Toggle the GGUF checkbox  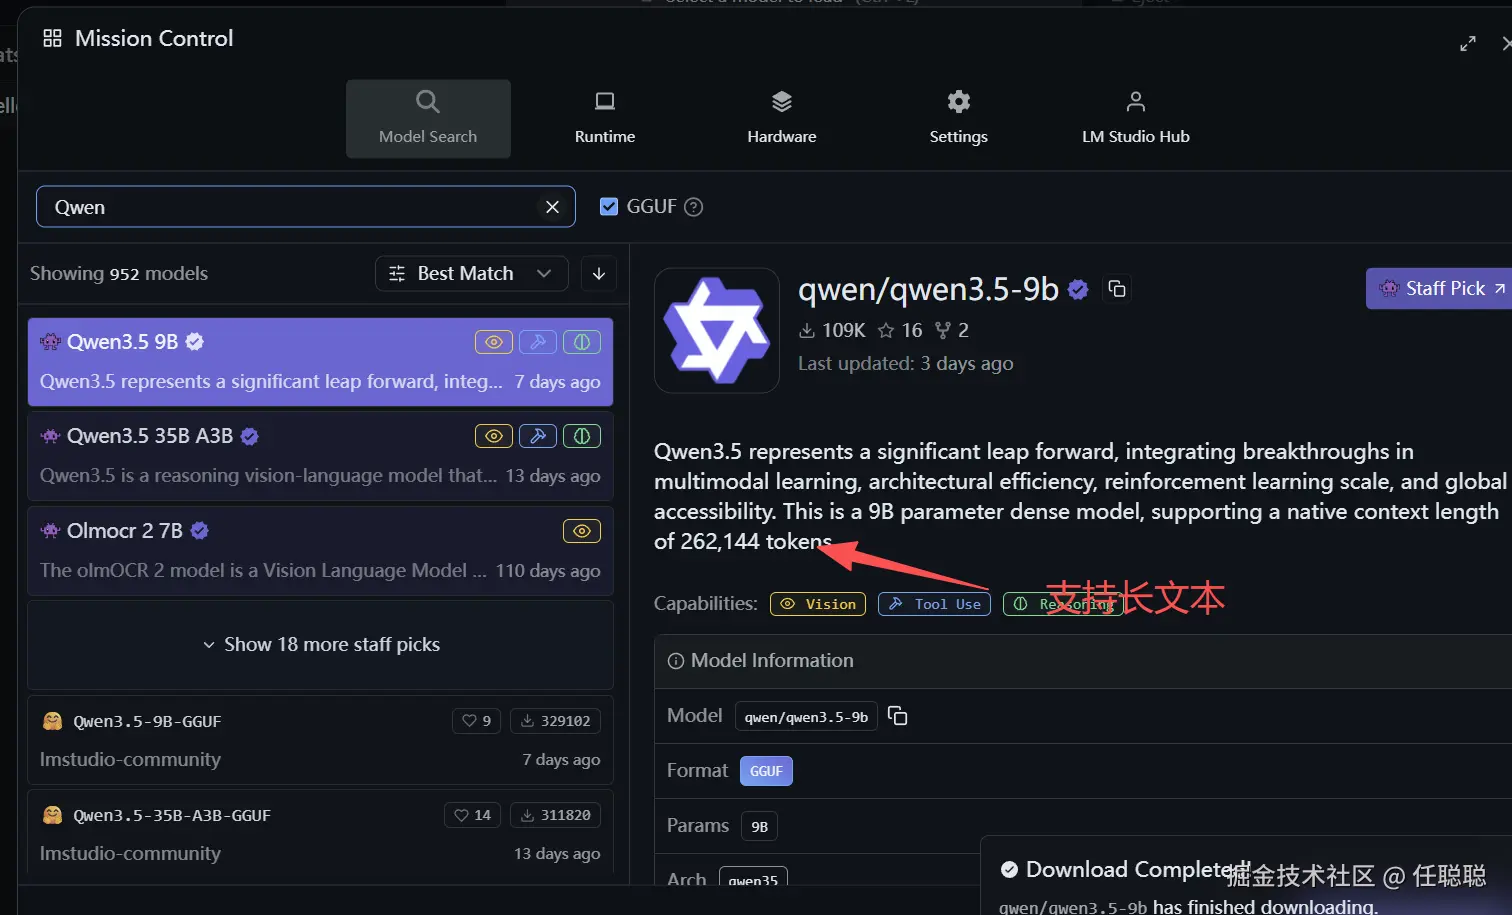pos(609,207)
